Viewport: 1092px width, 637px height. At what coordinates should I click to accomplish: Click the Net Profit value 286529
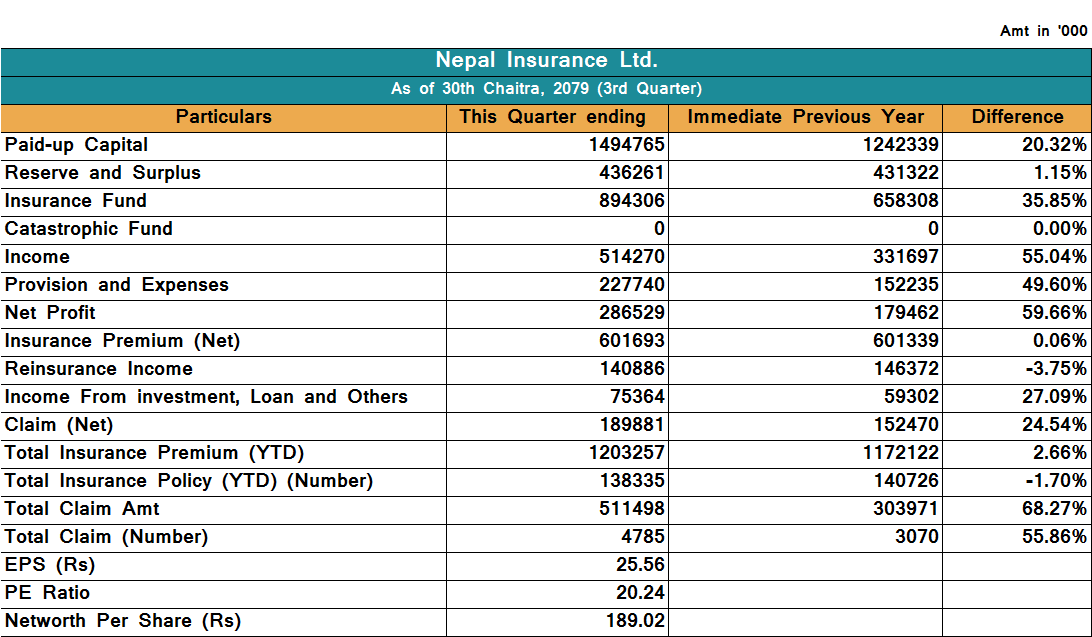click(x=632, y=313)
